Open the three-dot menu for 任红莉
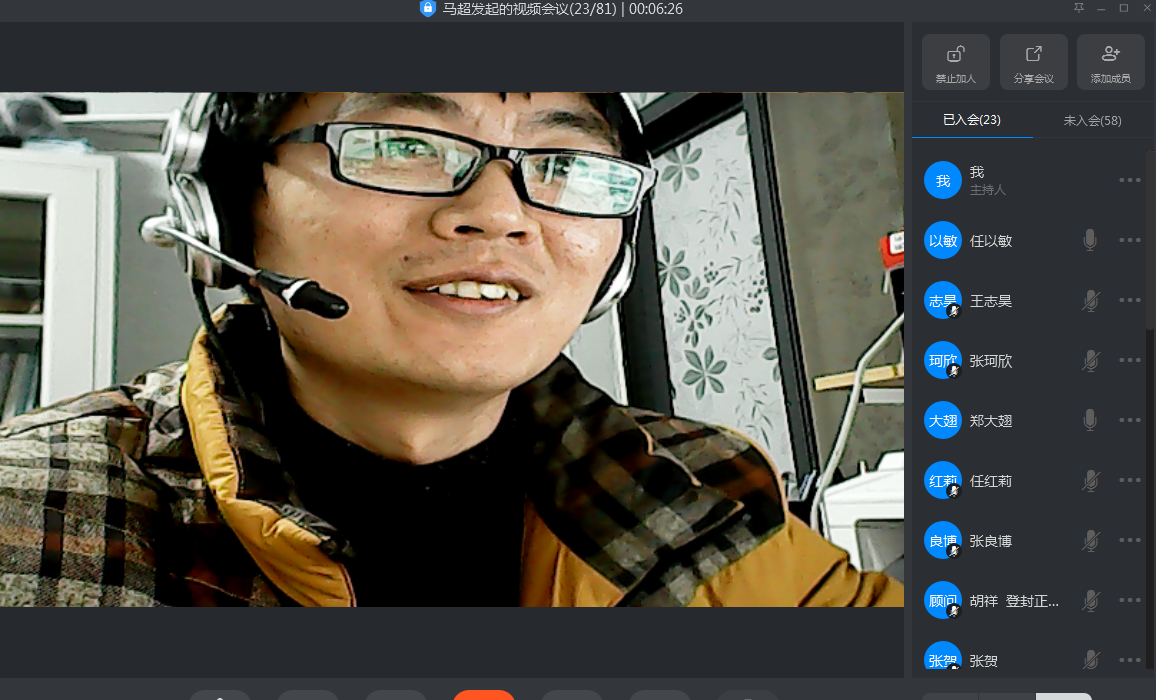1156x700 pixels. 1129,480
